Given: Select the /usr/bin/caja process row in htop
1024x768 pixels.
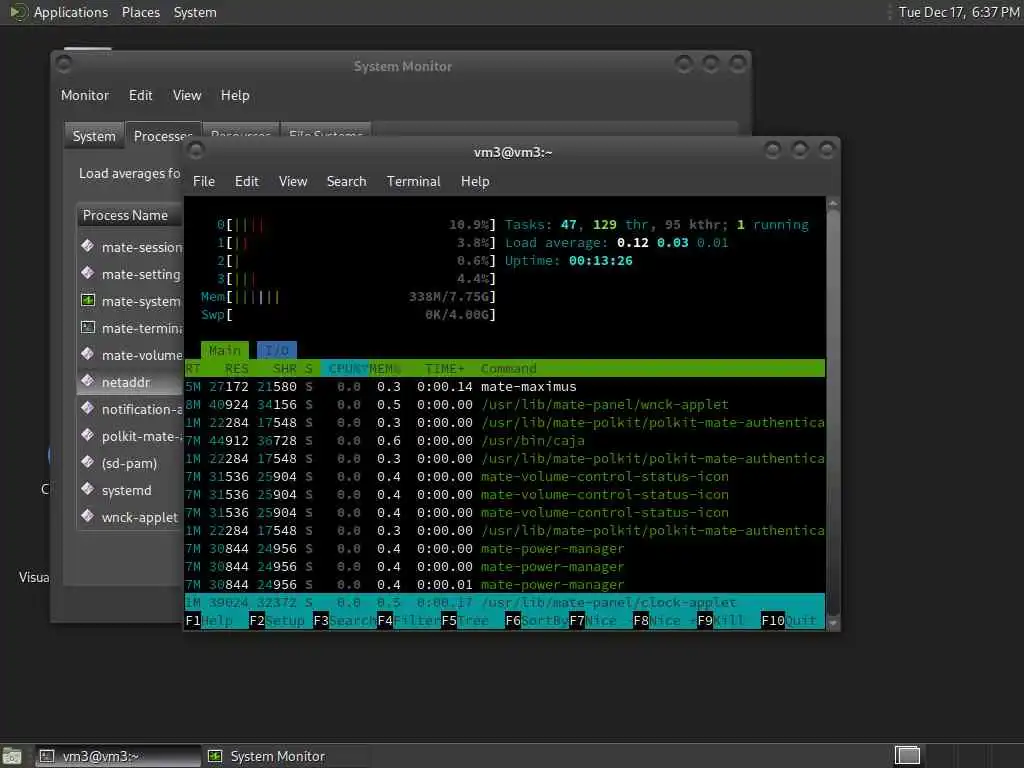Looking at the screenshot, I should (x=505, y=441).
